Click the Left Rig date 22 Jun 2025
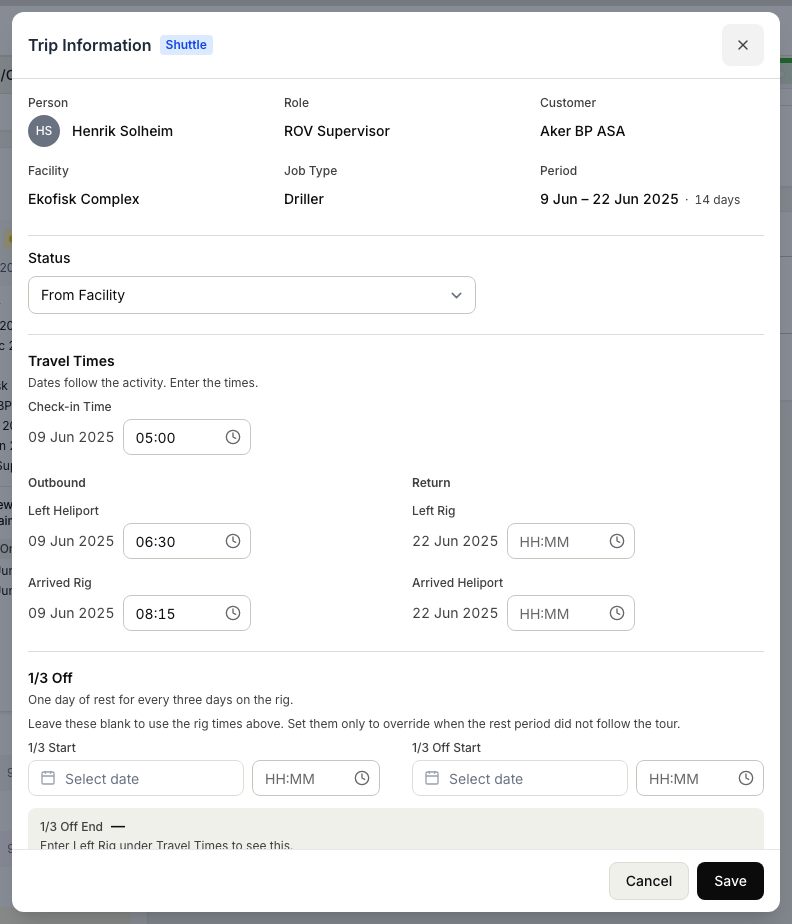This screenshot has height=924, width=792. click(x=455, y=541)
